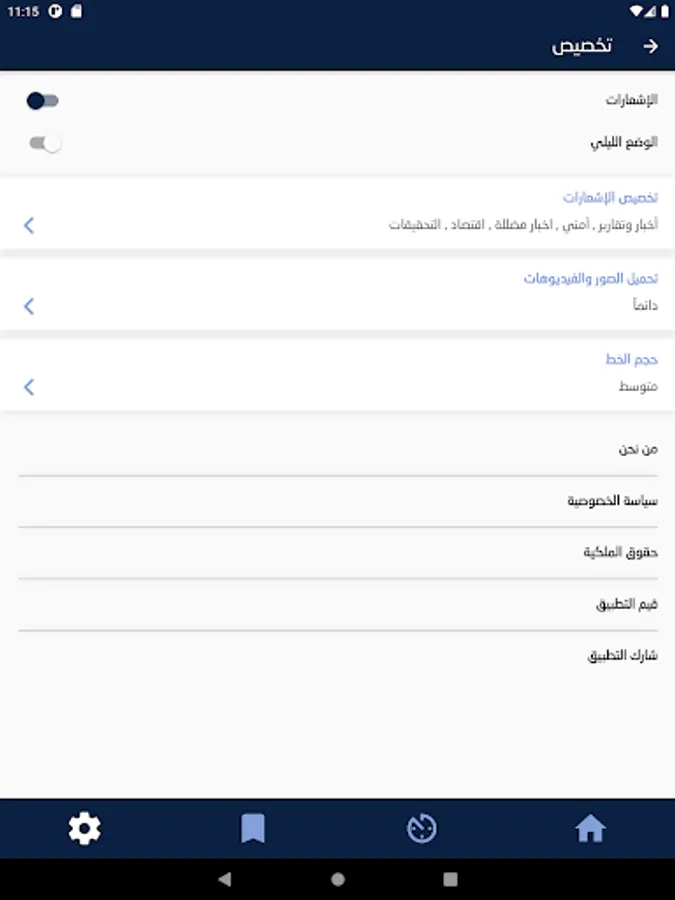Tap the back arrow in the header
Viewport: 675px width, 900px height.
[650, 46]
